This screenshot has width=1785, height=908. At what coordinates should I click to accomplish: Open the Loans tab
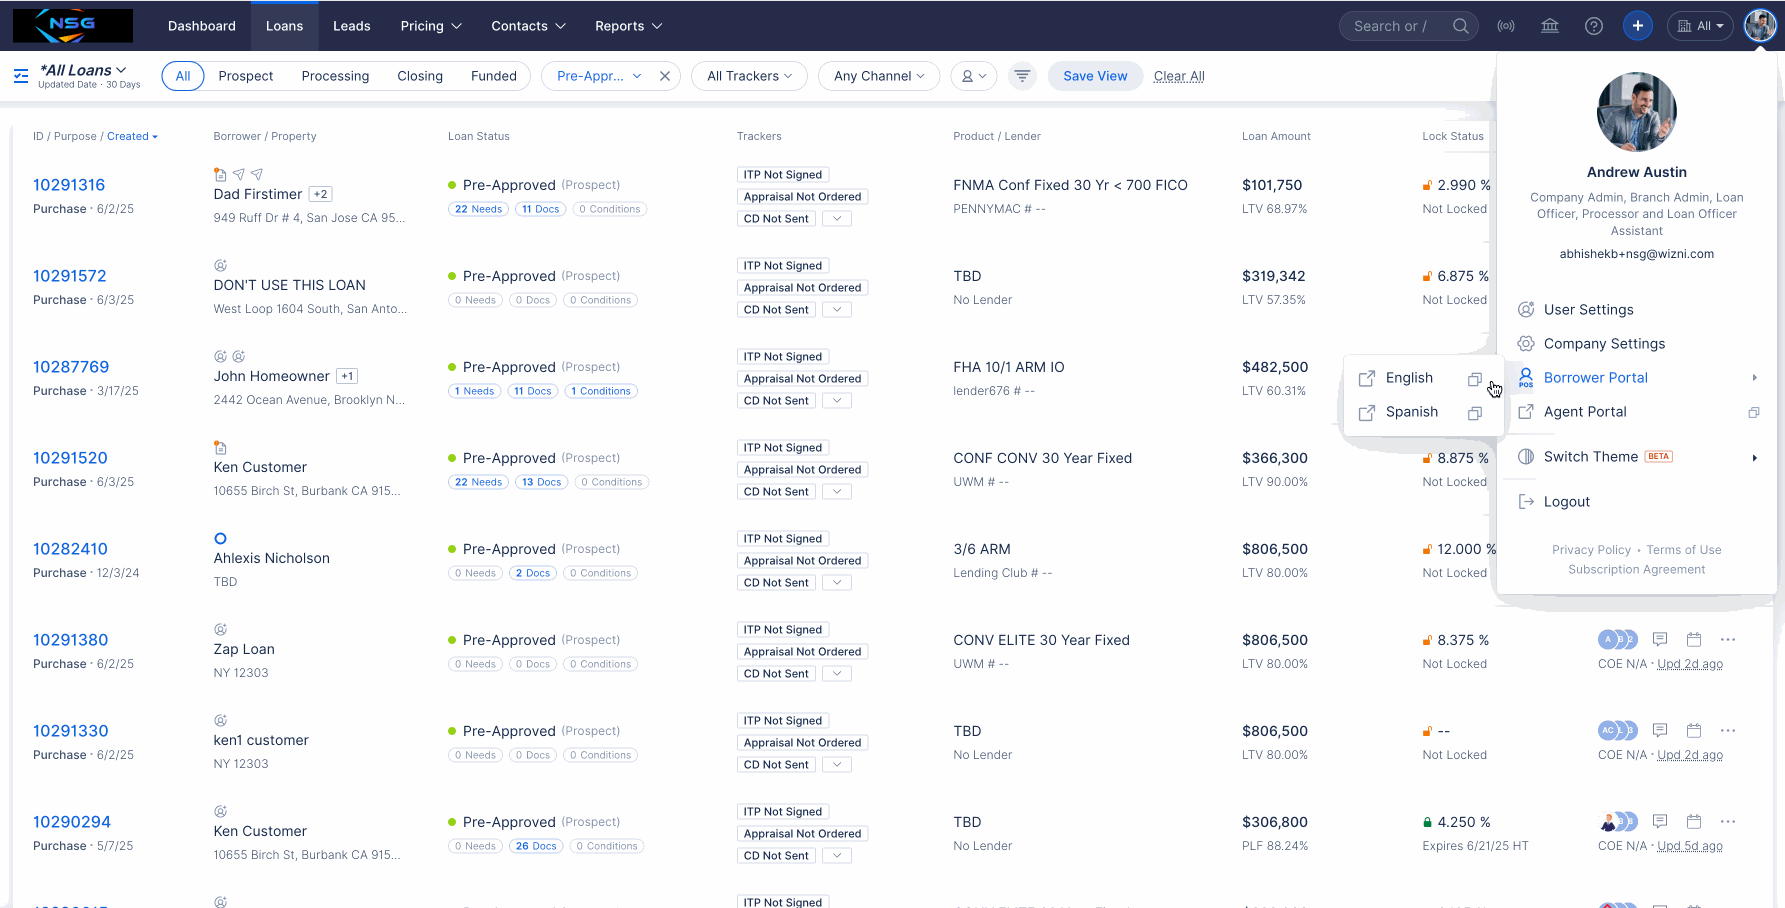284,26
